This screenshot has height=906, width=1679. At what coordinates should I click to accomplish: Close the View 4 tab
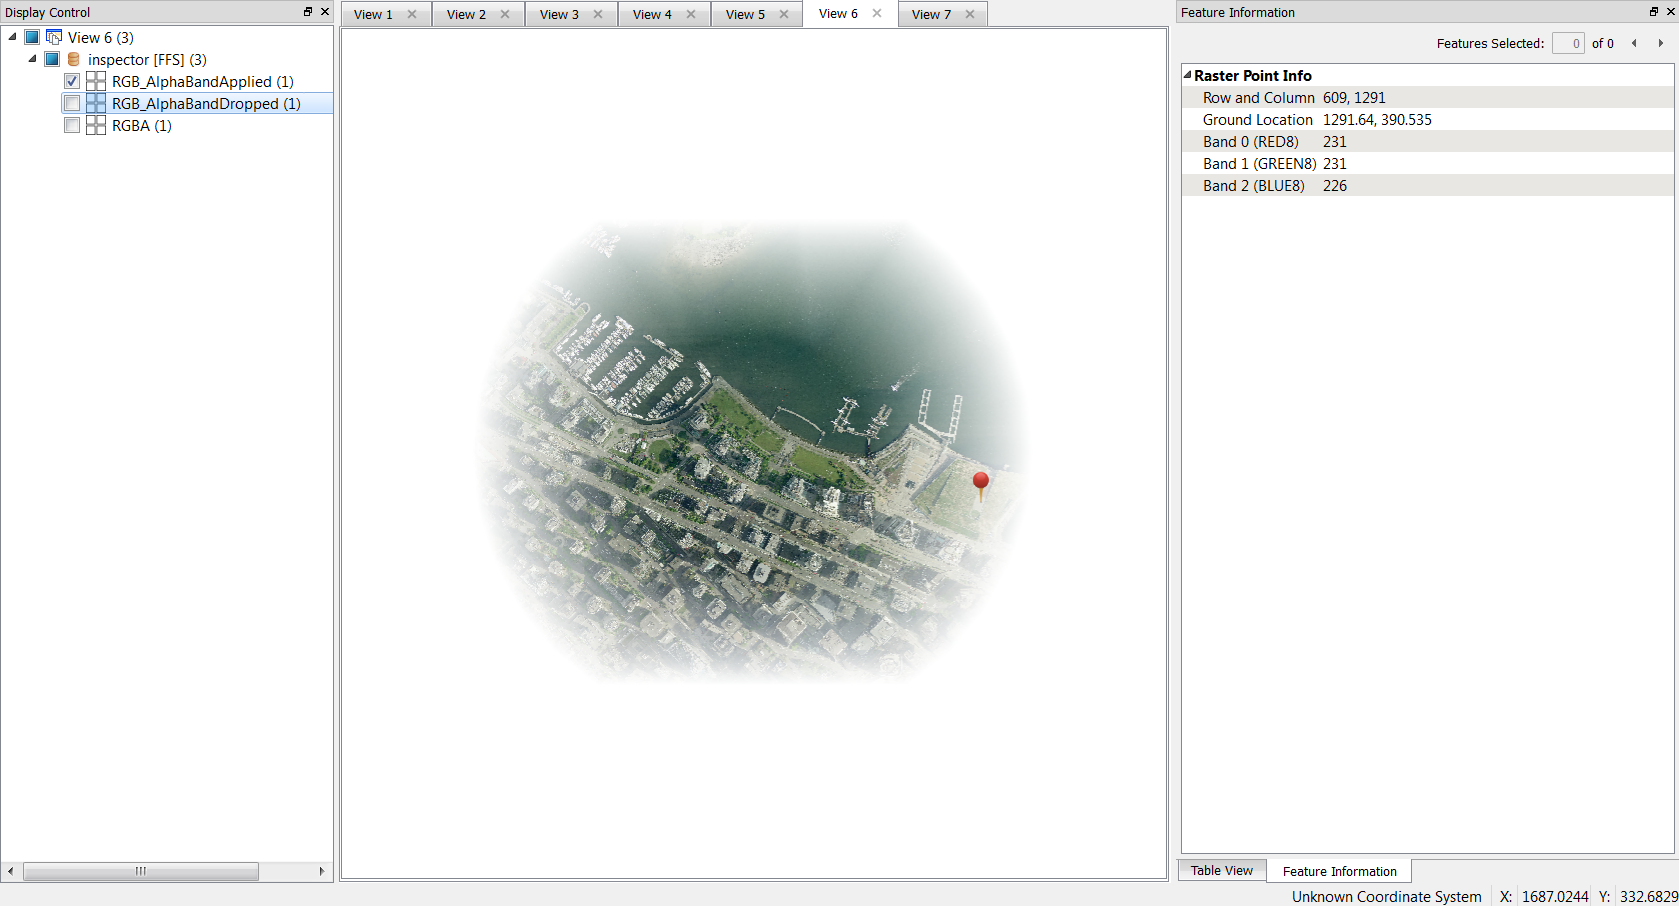691,14
